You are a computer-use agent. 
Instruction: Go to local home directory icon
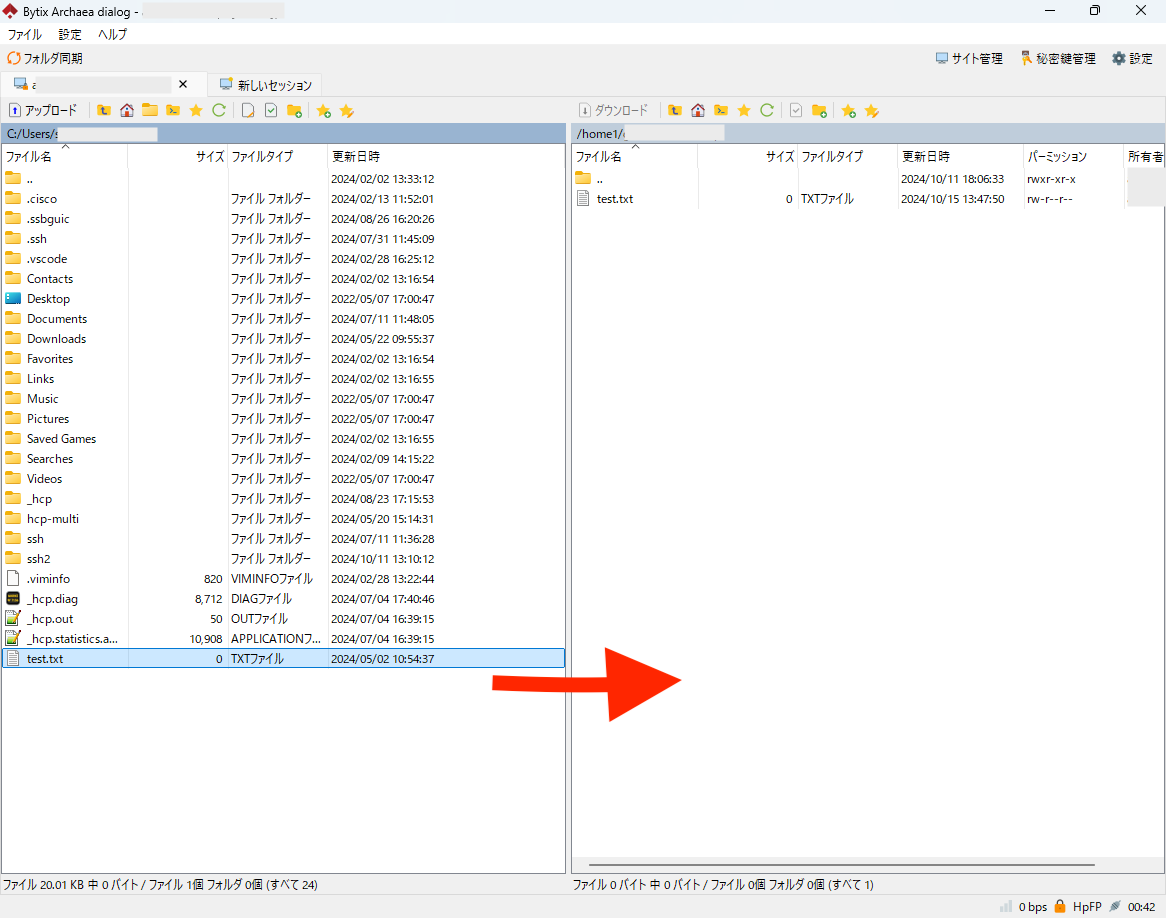click(x=127, y=110)
